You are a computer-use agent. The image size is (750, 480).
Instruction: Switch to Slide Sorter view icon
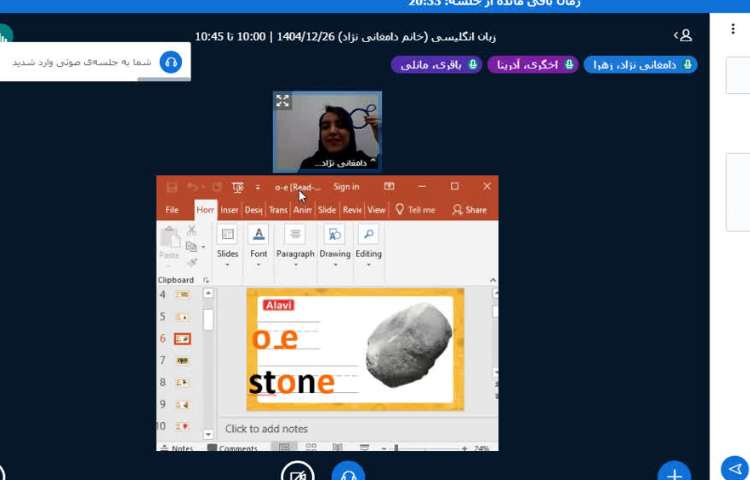coord(311,447)
